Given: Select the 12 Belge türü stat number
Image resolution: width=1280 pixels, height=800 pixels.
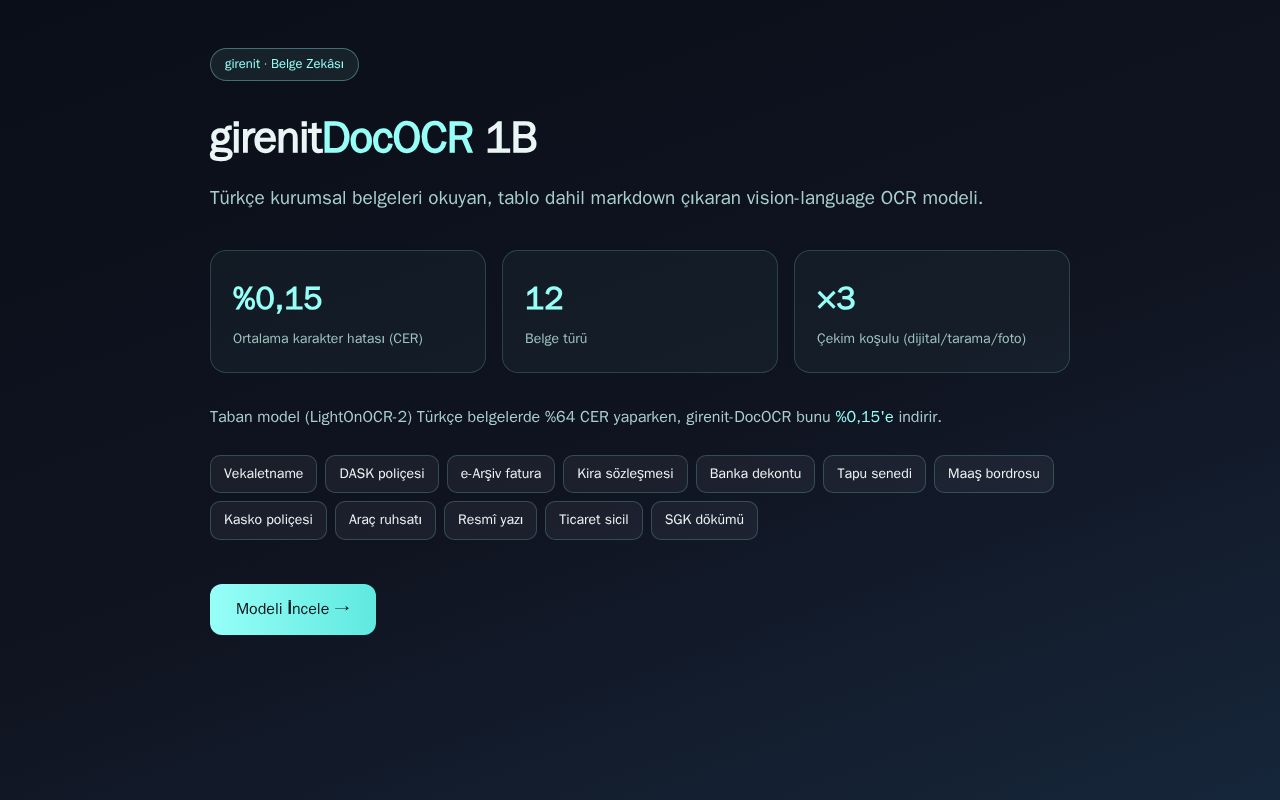Looking at the screenshot, I should [x=544, y=299].
